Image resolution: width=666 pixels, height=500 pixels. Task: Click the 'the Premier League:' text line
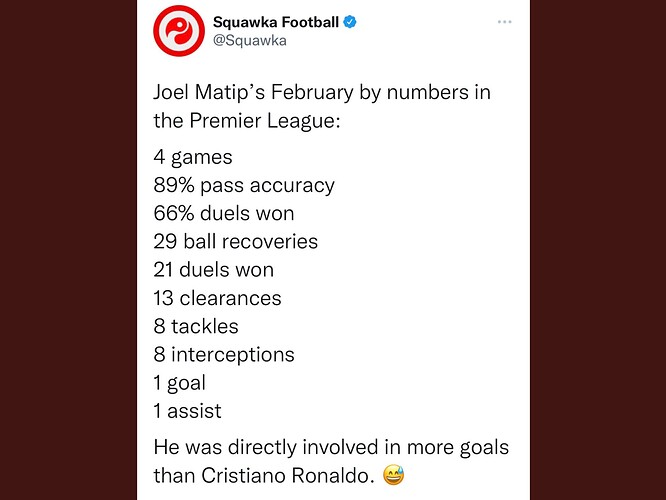pos(247,121)
